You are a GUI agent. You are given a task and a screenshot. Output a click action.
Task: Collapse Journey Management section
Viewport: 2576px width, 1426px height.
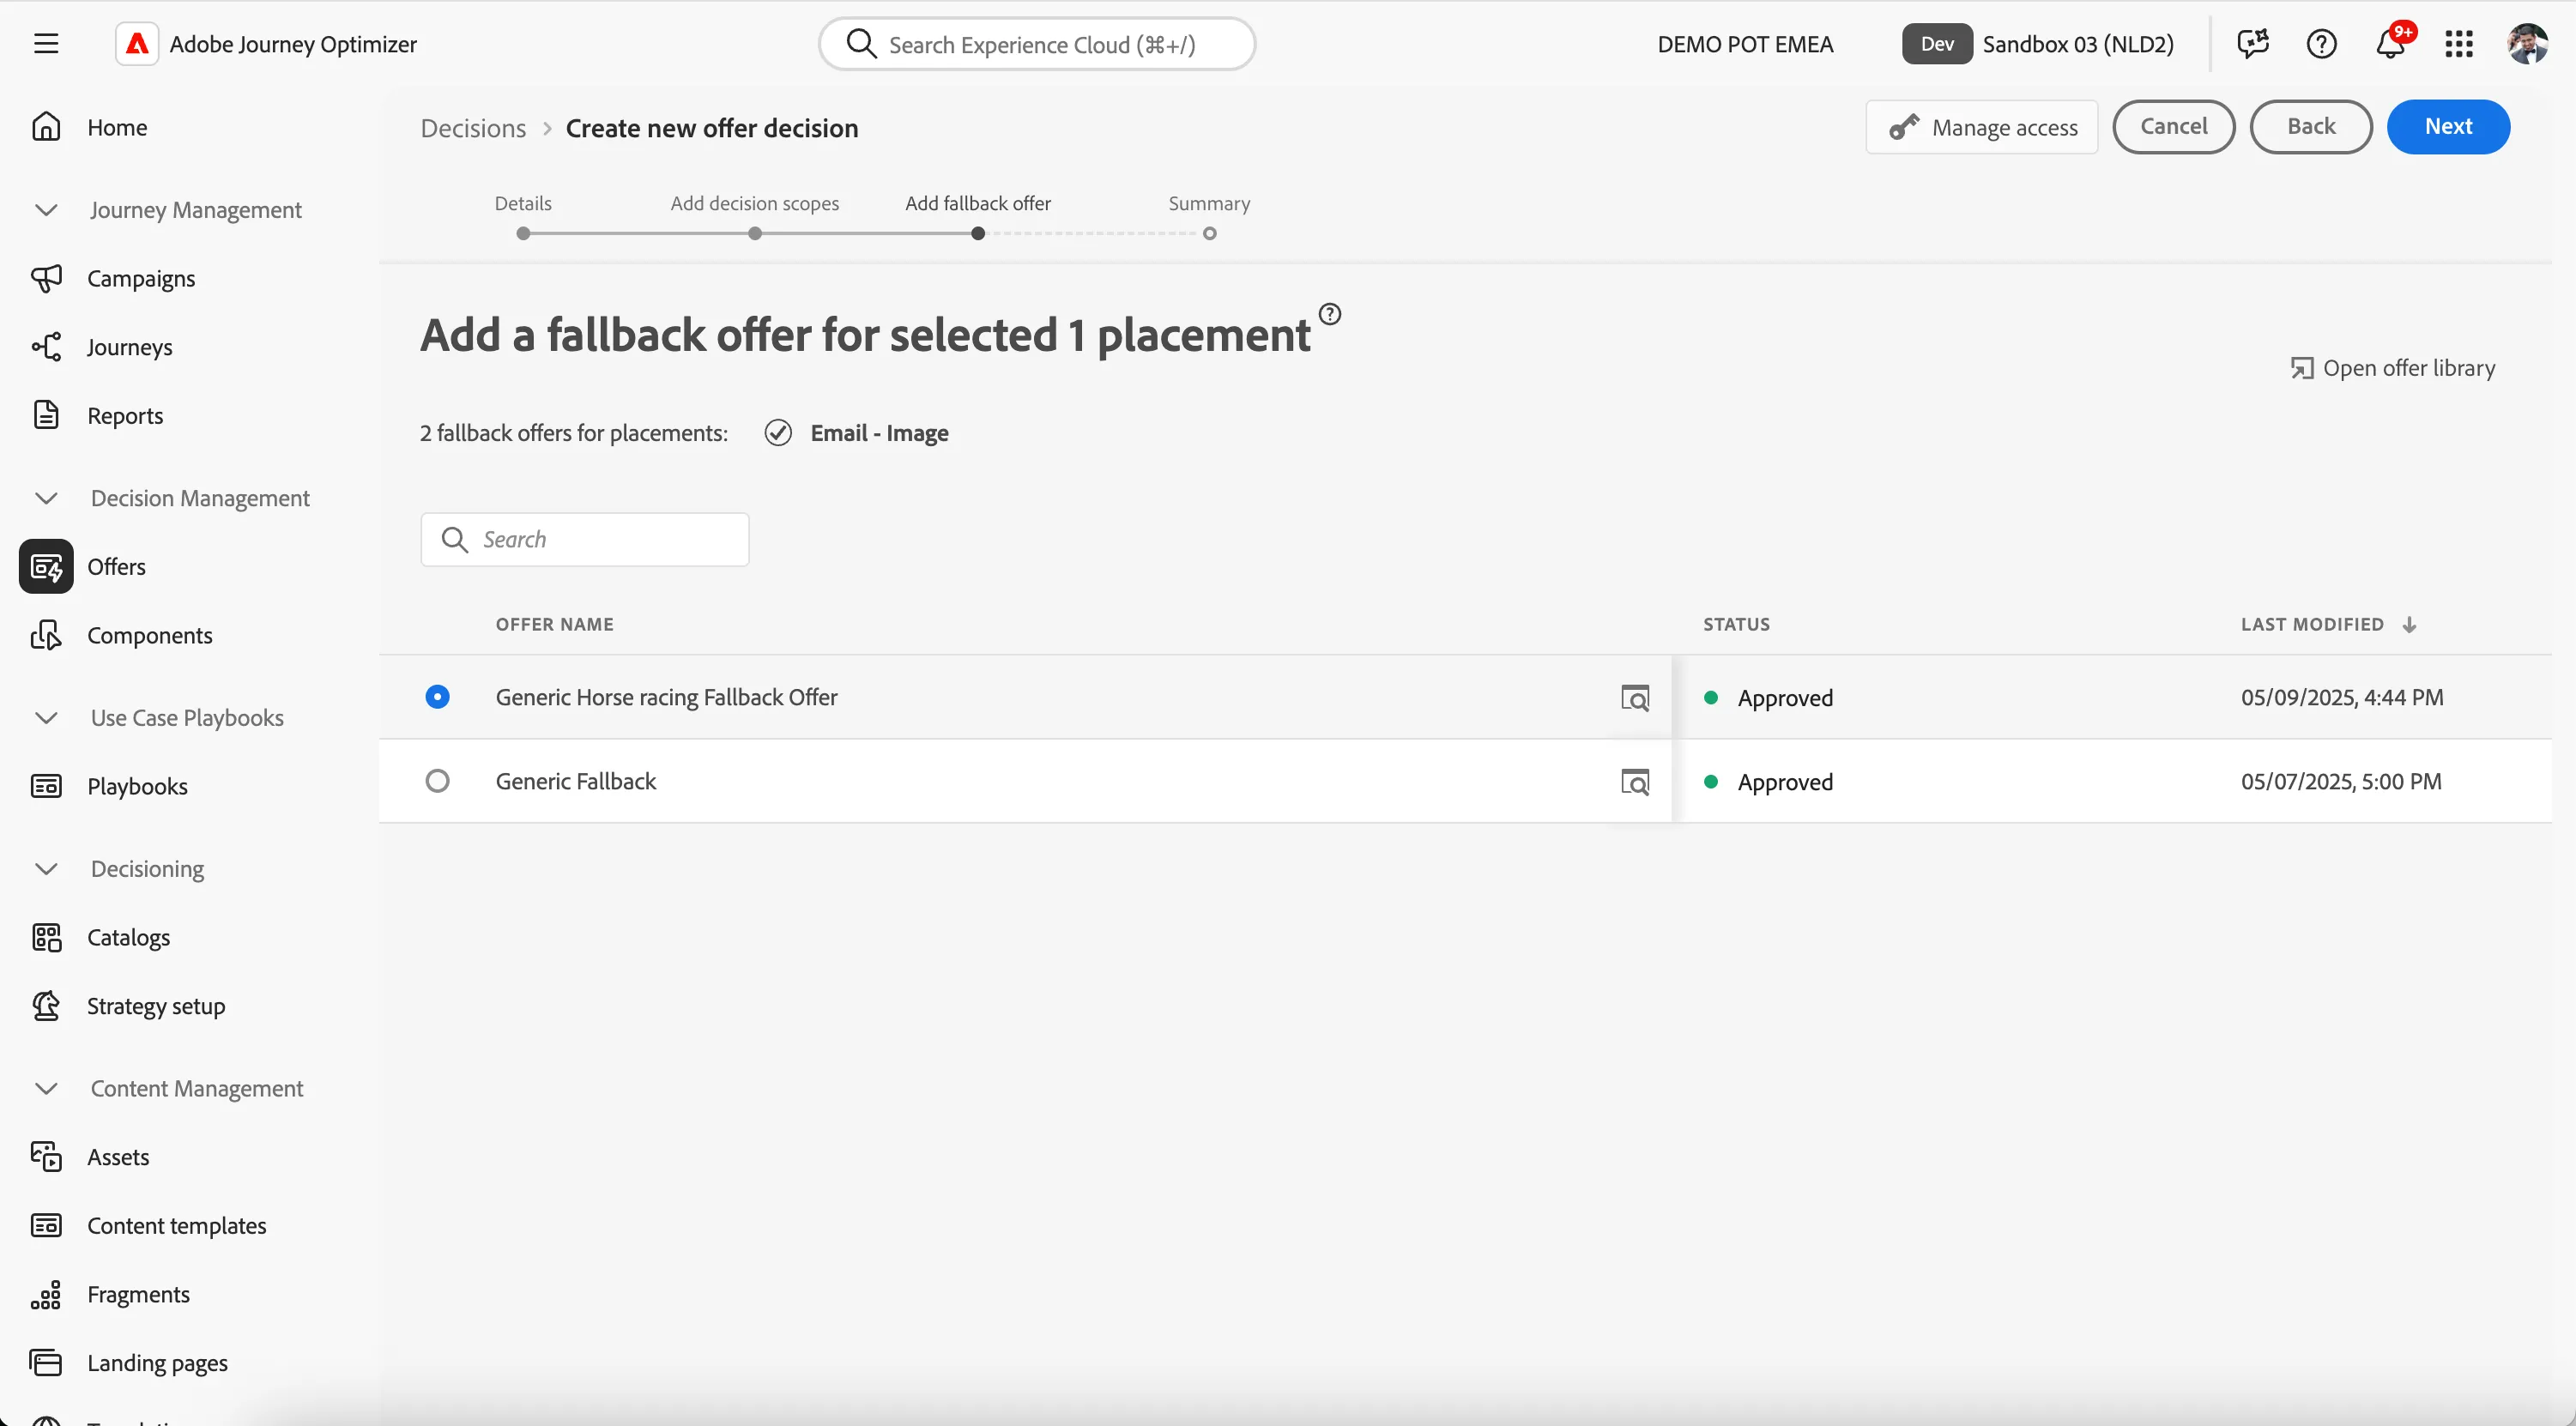(46, 210)
